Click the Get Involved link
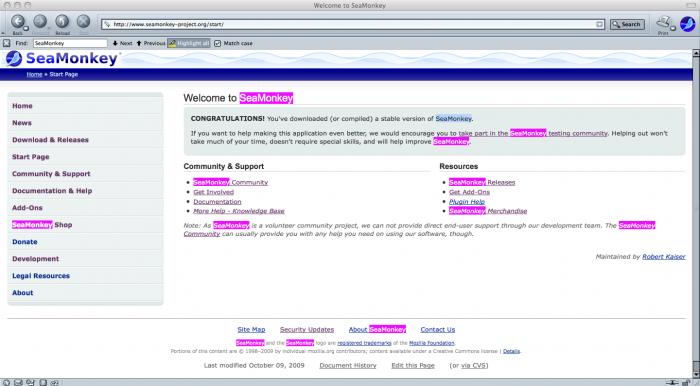Image resolution: width=700 pixels, height=386 pixels. 213,192
